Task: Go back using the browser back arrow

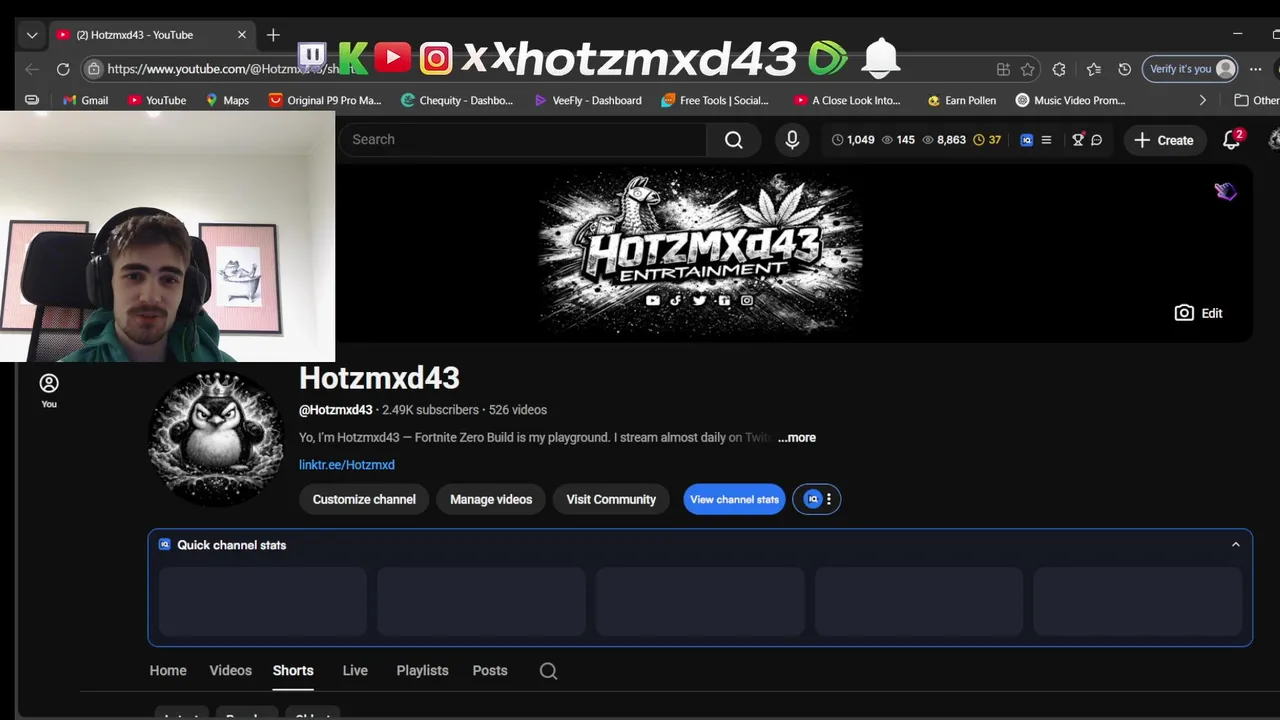Action: pos(31,69)
